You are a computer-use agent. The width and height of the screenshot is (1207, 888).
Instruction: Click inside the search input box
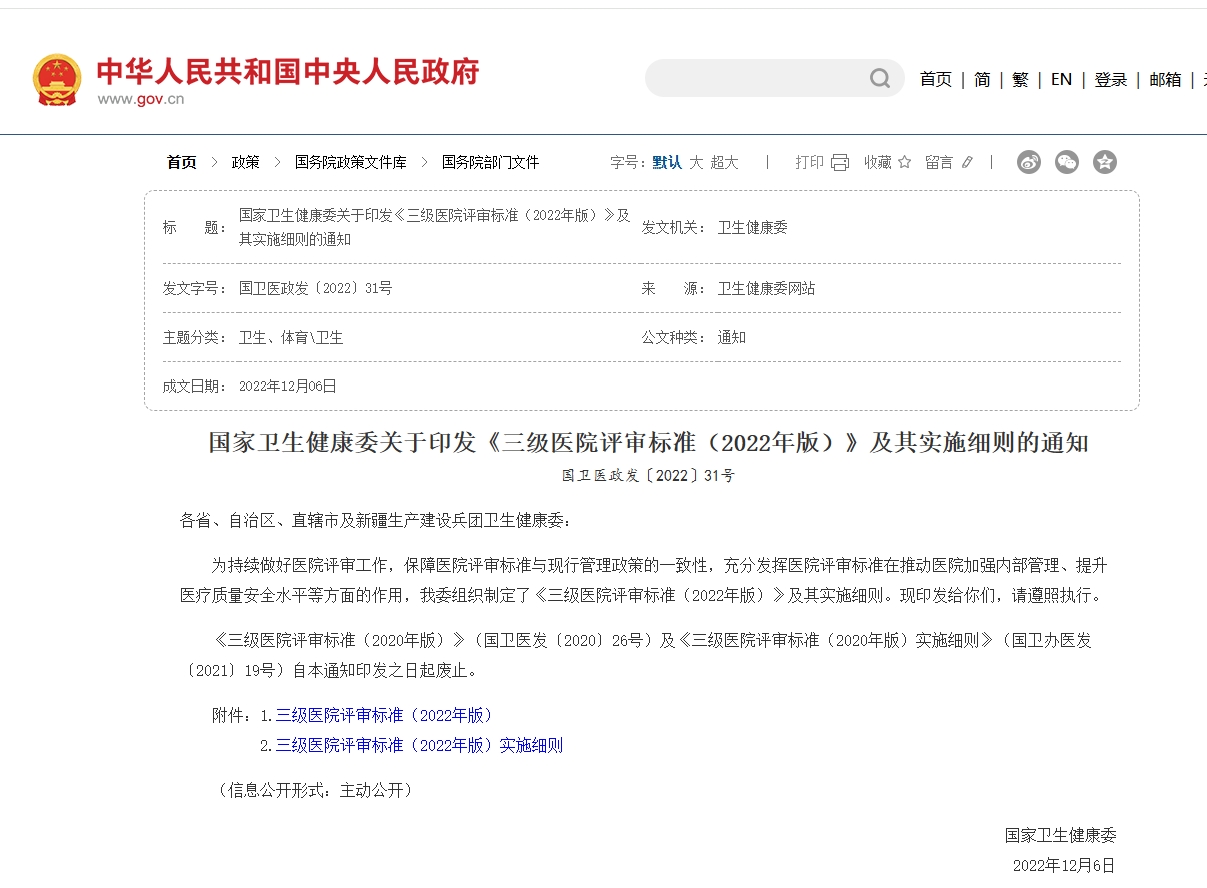755,79
